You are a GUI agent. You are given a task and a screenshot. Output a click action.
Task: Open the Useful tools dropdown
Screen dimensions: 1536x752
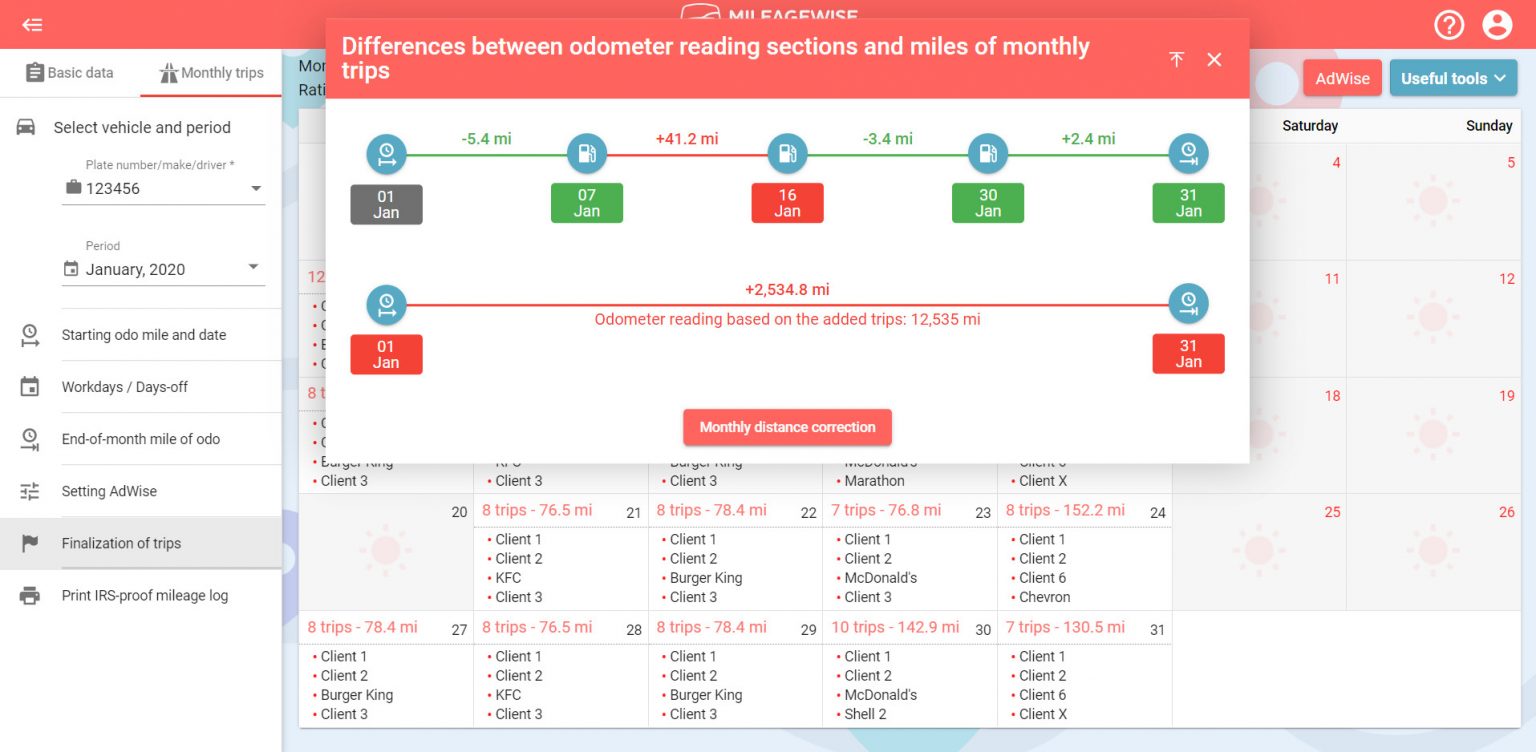1453,77
